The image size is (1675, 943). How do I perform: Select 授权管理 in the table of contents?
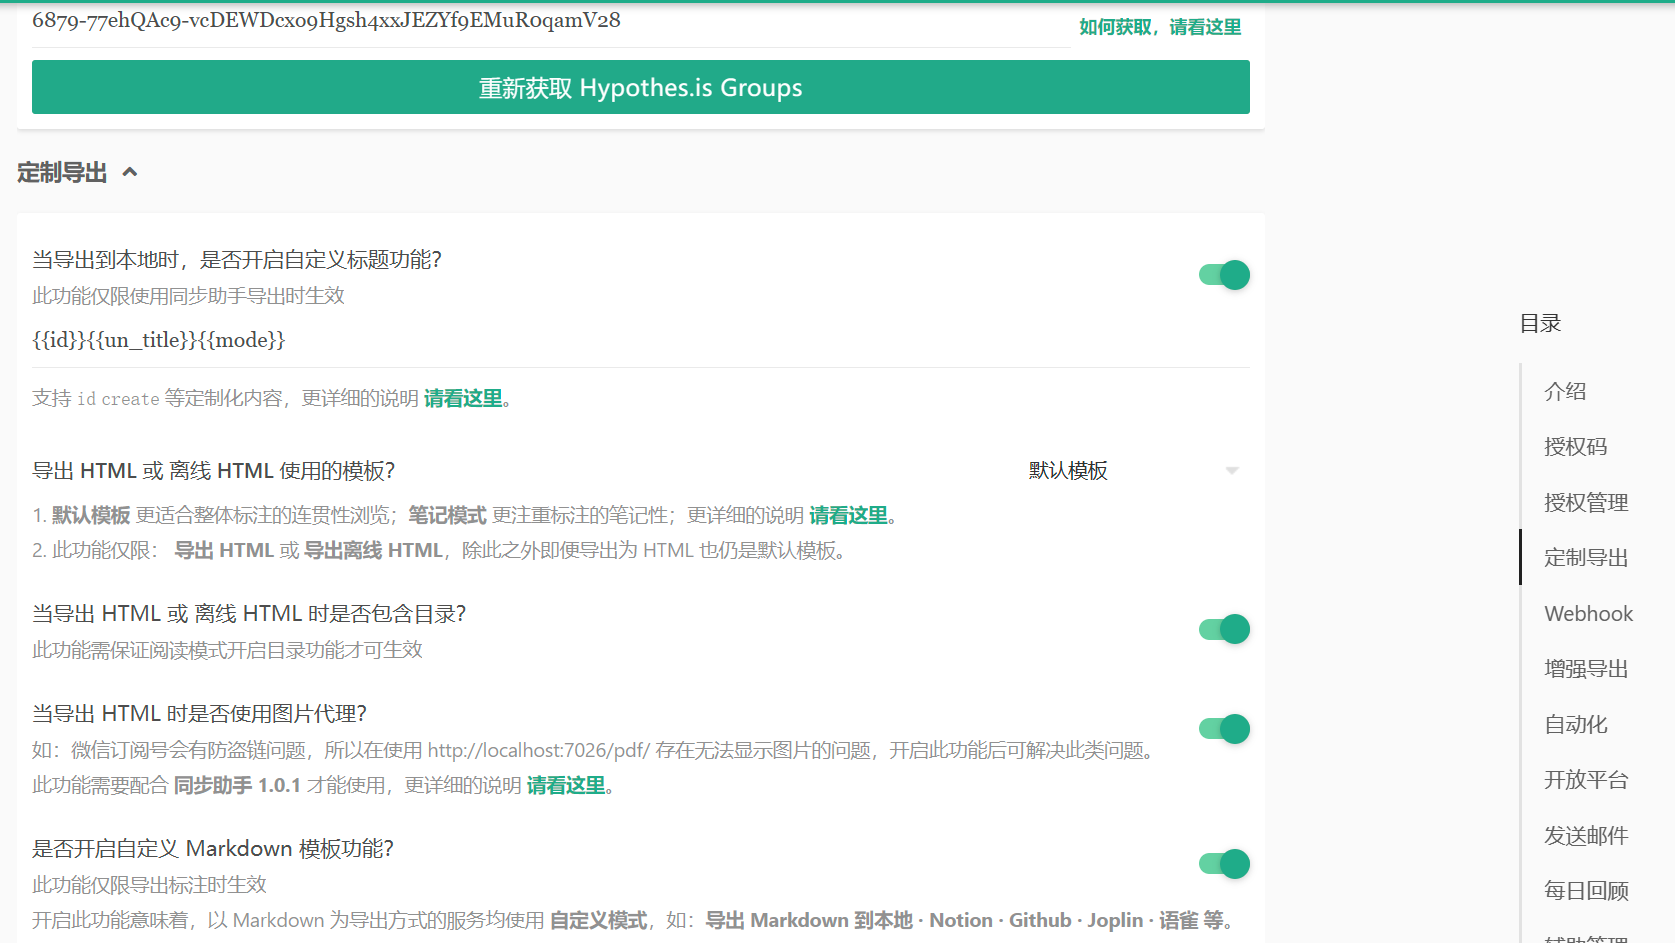[1586, 502]
